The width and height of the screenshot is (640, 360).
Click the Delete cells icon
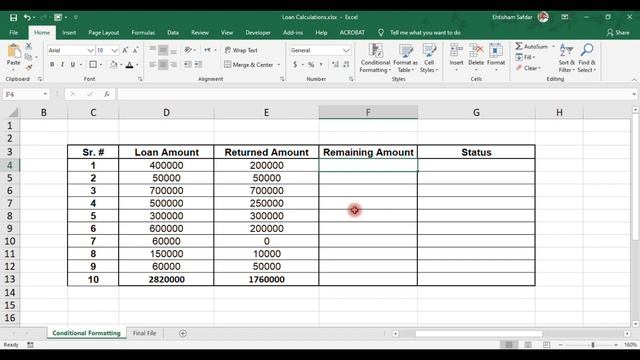point(476,51)
